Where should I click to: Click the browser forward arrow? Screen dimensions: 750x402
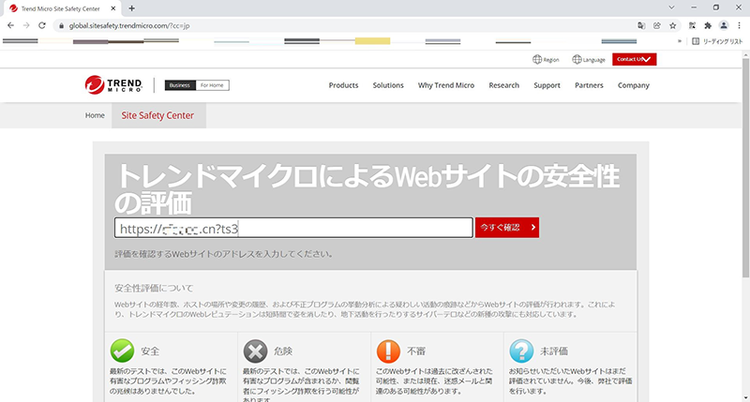26,25
